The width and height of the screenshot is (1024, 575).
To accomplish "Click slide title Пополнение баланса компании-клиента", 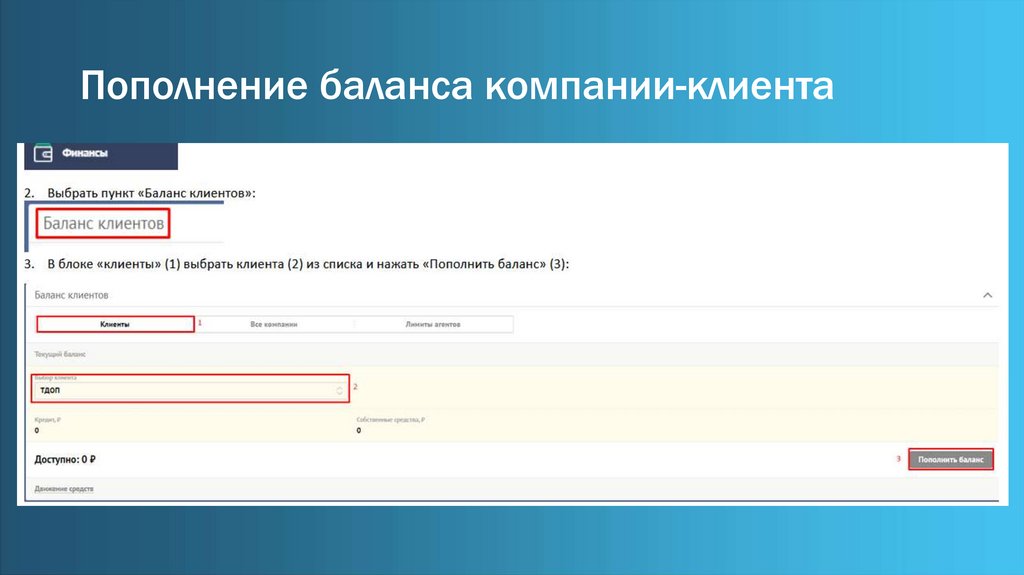I will click(456, 86).
